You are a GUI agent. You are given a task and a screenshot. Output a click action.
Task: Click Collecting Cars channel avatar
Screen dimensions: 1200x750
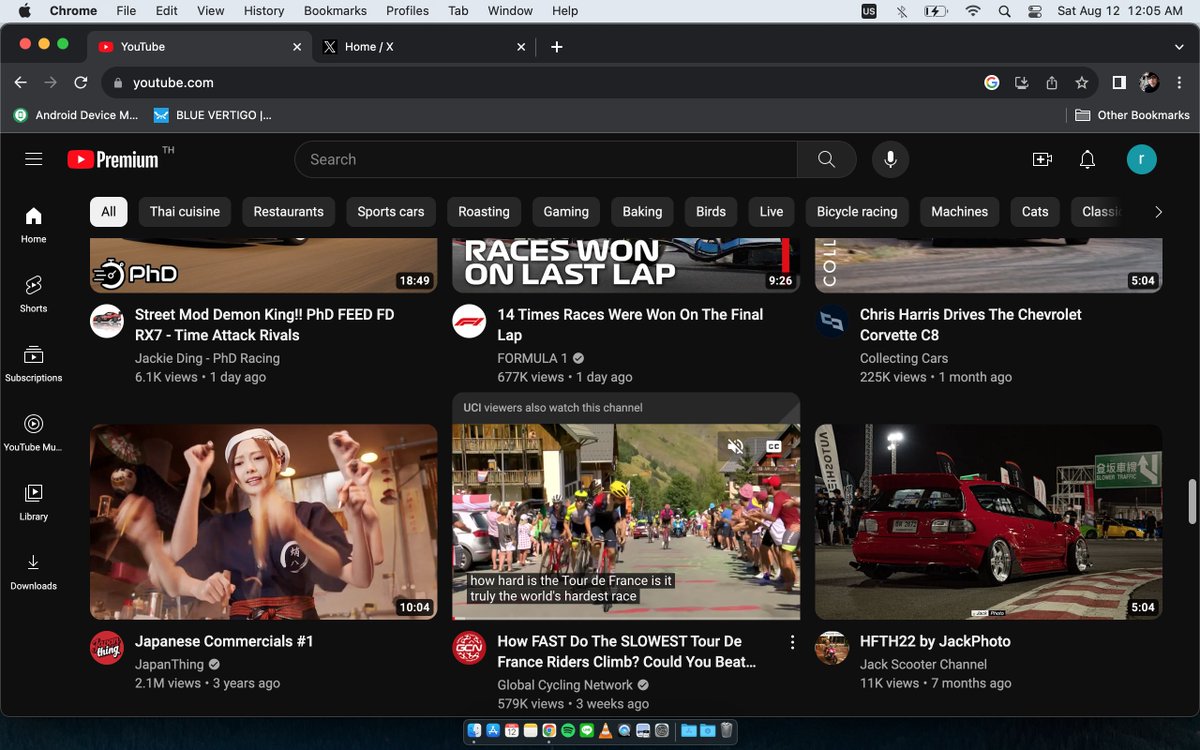point(832,321)
